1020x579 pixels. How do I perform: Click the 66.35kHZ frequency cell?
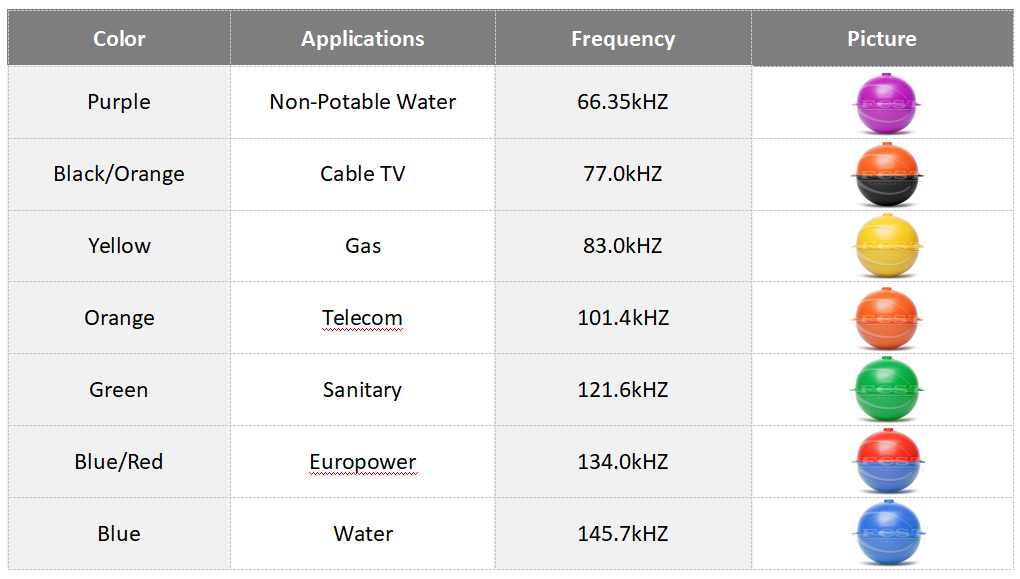pyautogui.click(x=623, y=102)
